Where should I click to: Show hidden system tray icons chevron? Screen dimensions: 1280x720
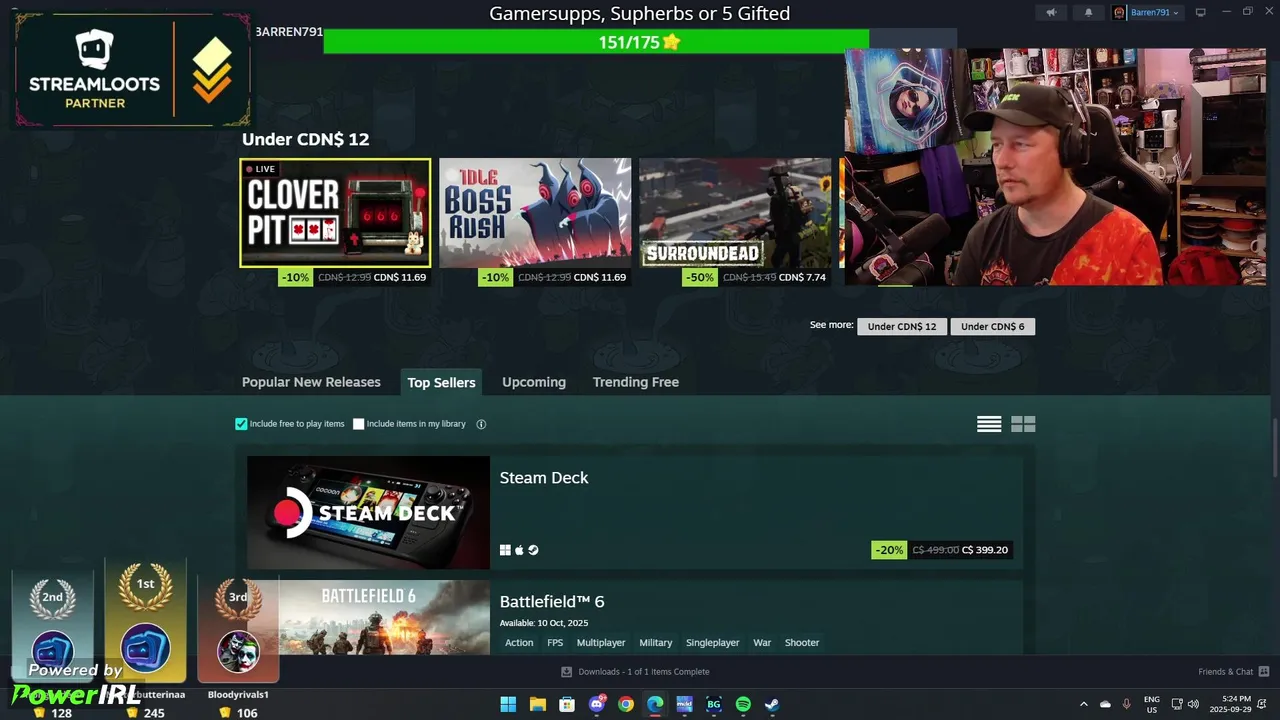(x=1083, y=704)
